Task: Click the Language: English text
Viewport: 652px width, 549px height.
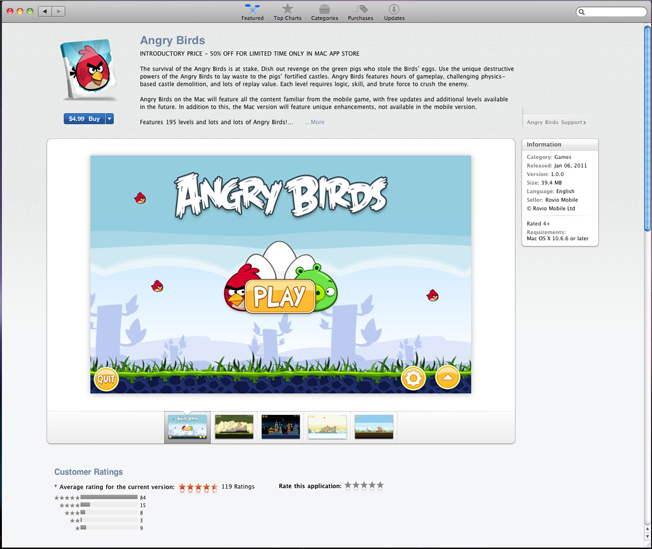Action: 551,191
